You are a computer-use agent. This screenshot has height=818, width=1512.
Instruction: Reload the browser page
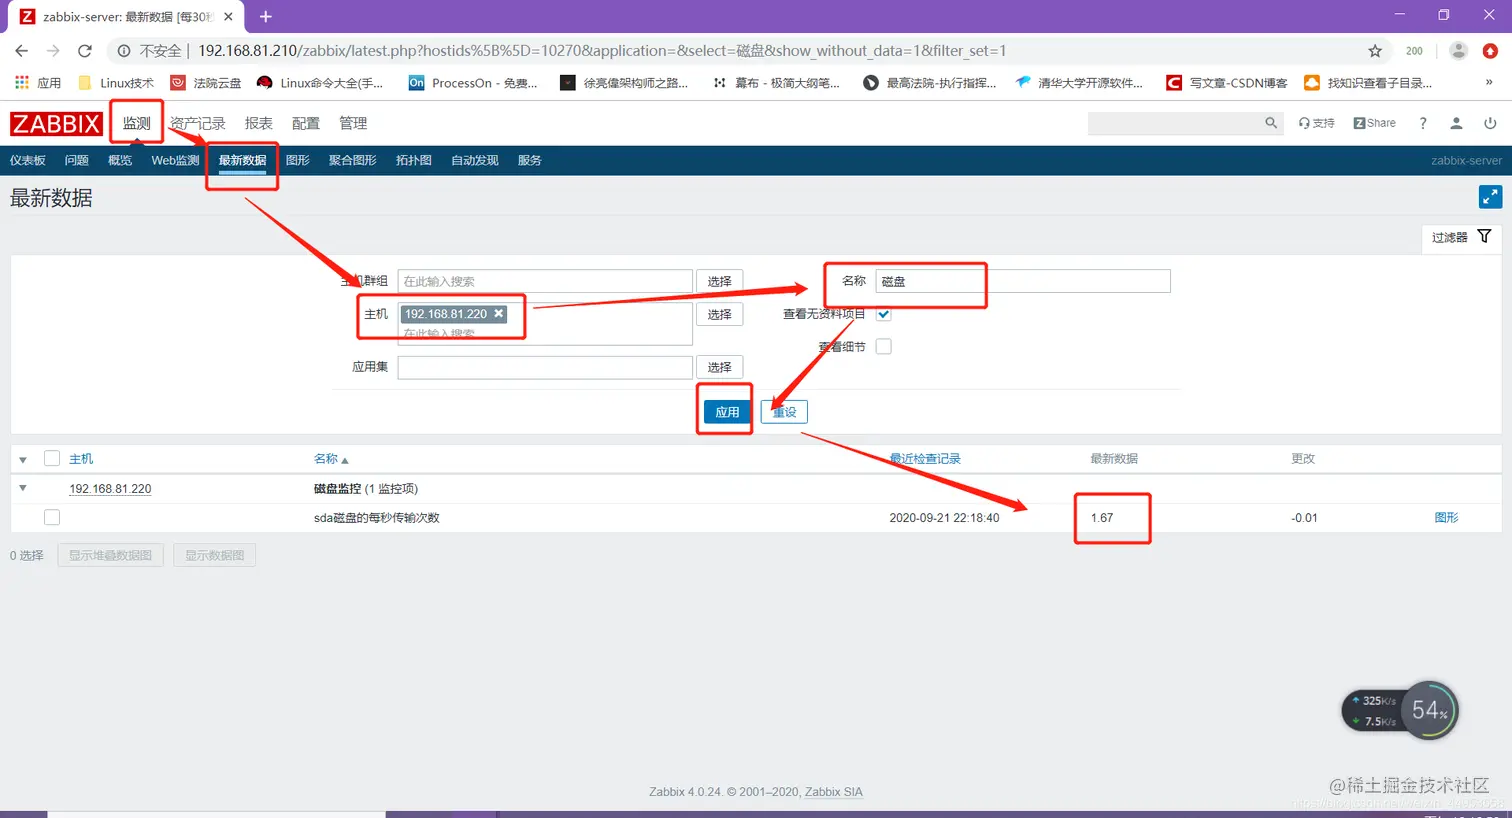(85, 50)
